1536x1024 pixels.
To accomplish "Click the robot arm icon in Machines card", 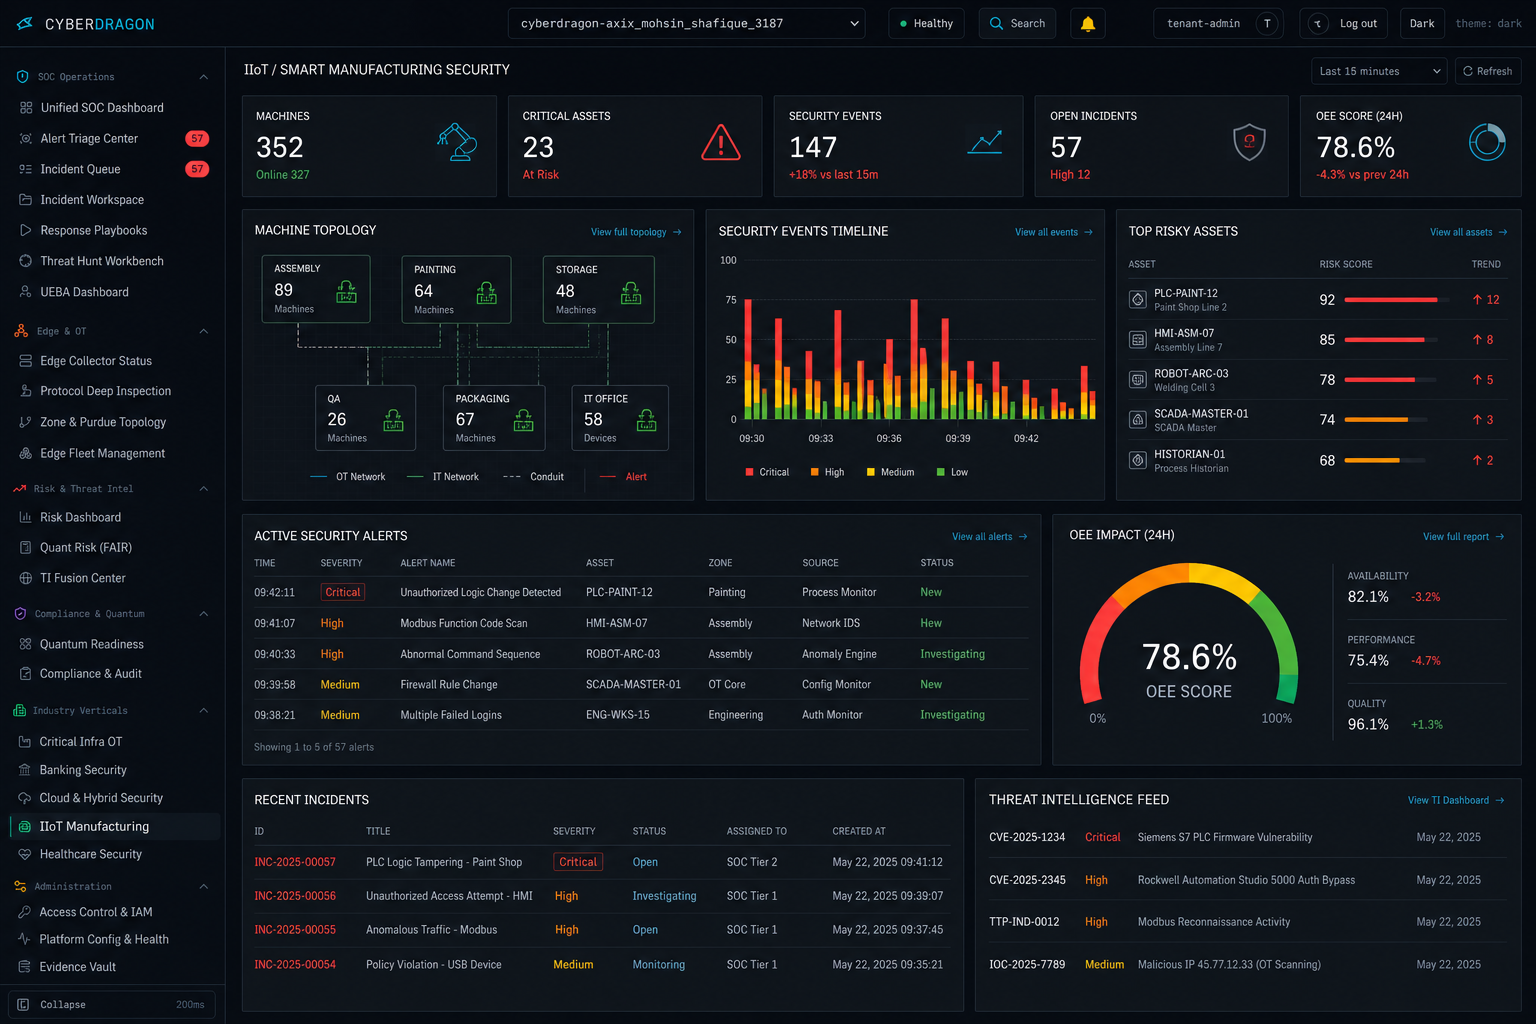I will [457, 142].
